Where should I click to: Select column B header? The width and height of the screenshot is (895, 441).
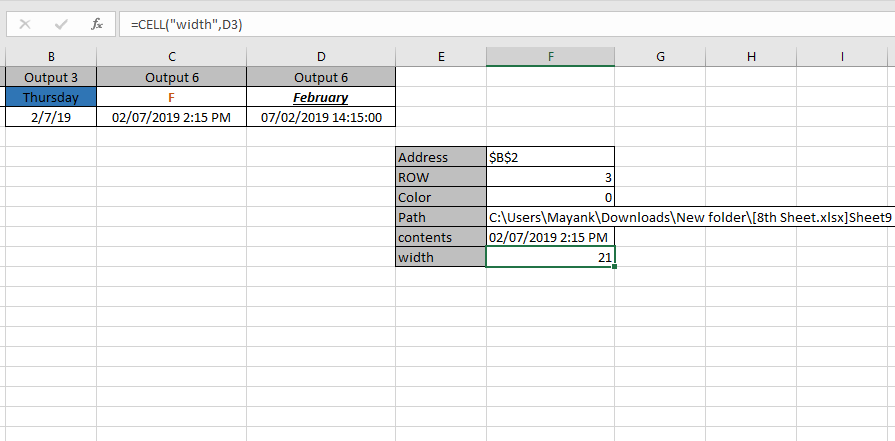click(51, 56)
